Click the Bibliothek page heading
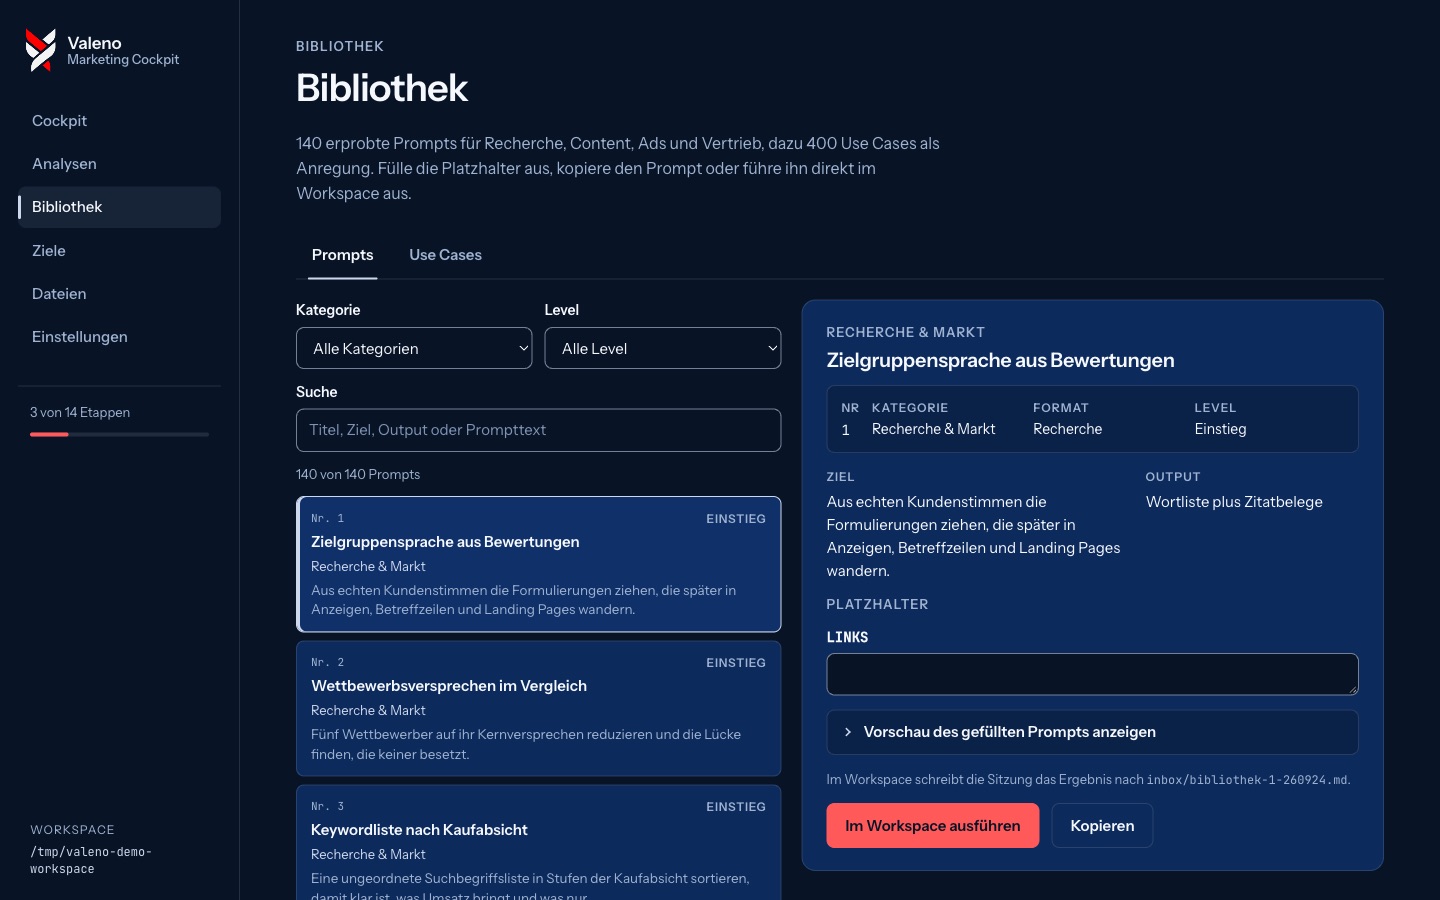1440x900 pixels. (382, 88)
